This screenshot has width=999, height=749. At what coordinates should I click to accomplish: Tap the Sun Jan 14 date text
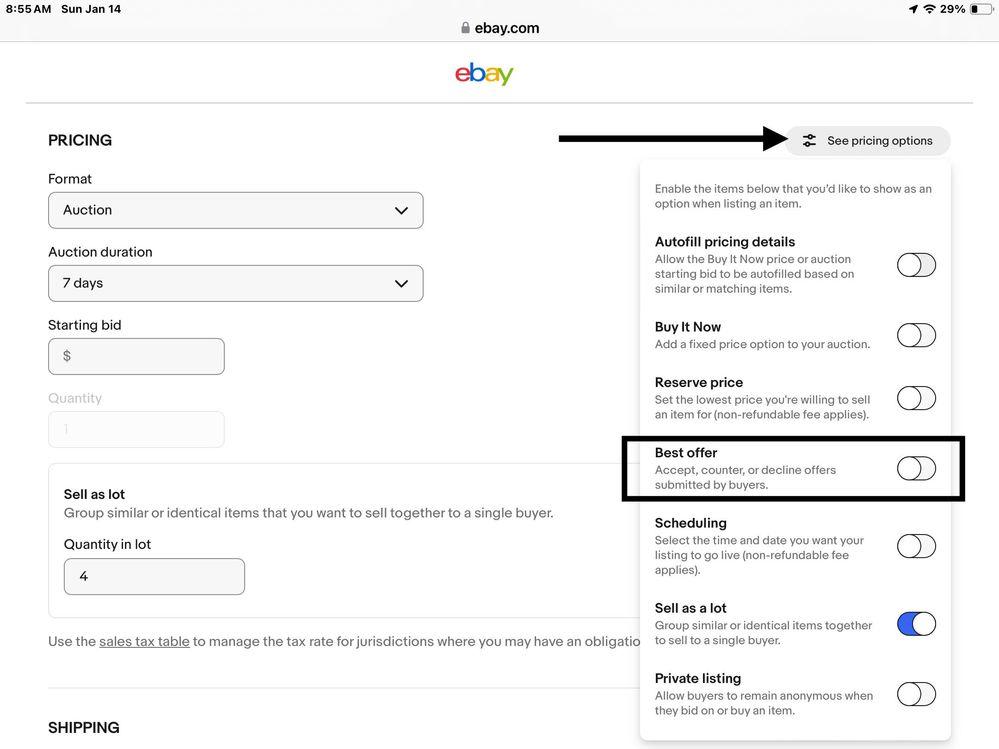(x=91, y=9)
